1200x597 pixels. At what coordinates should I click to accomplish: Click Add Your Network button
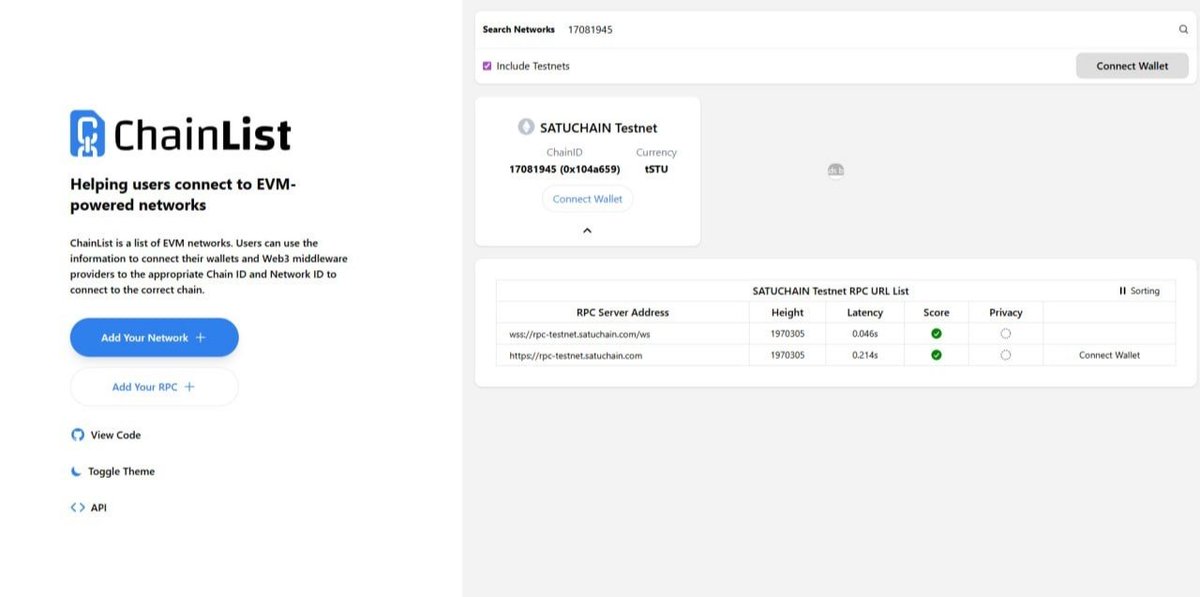[153, 337]
